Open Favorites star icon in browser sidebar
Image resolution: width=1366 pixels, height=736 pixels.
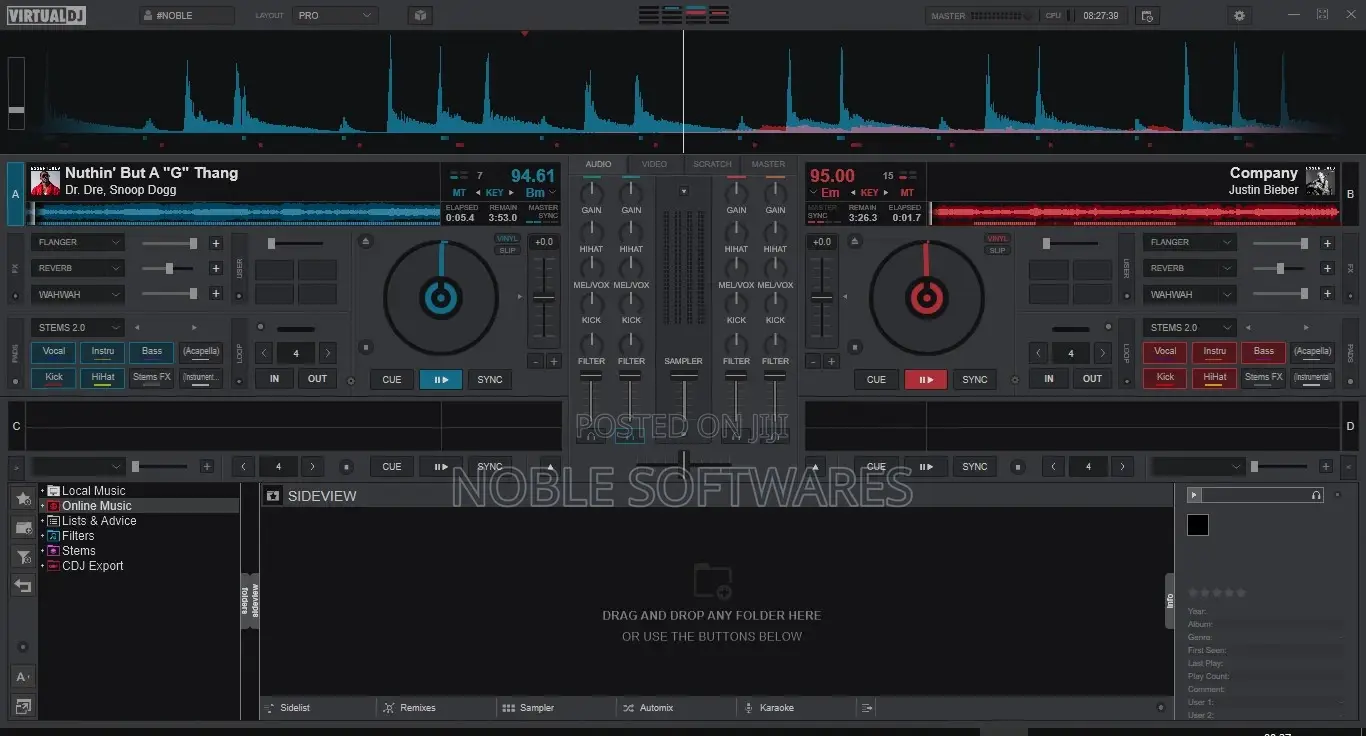22,498
